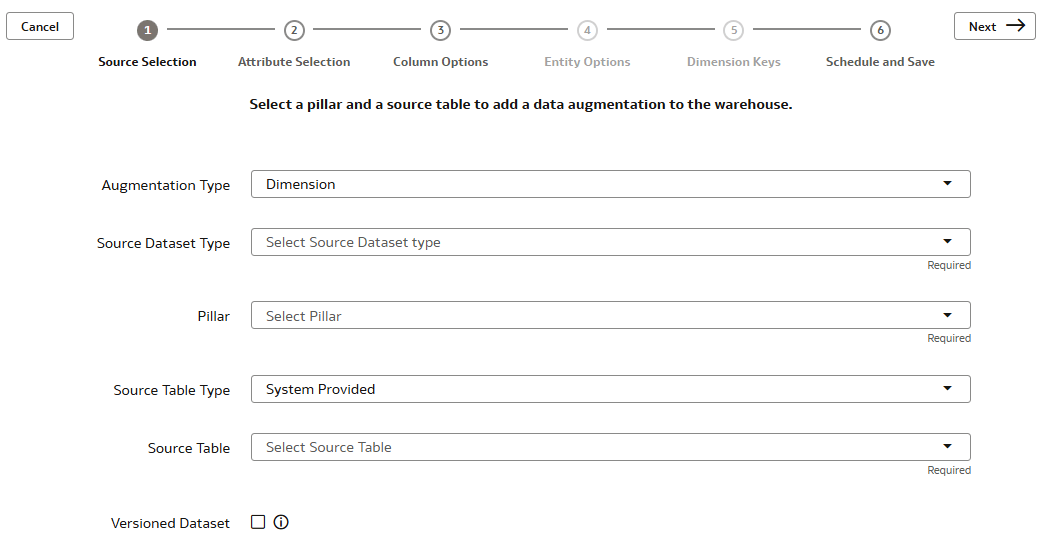Click step 3 Column Options circle
1039x537 pixels.
(x=440, y=30)
